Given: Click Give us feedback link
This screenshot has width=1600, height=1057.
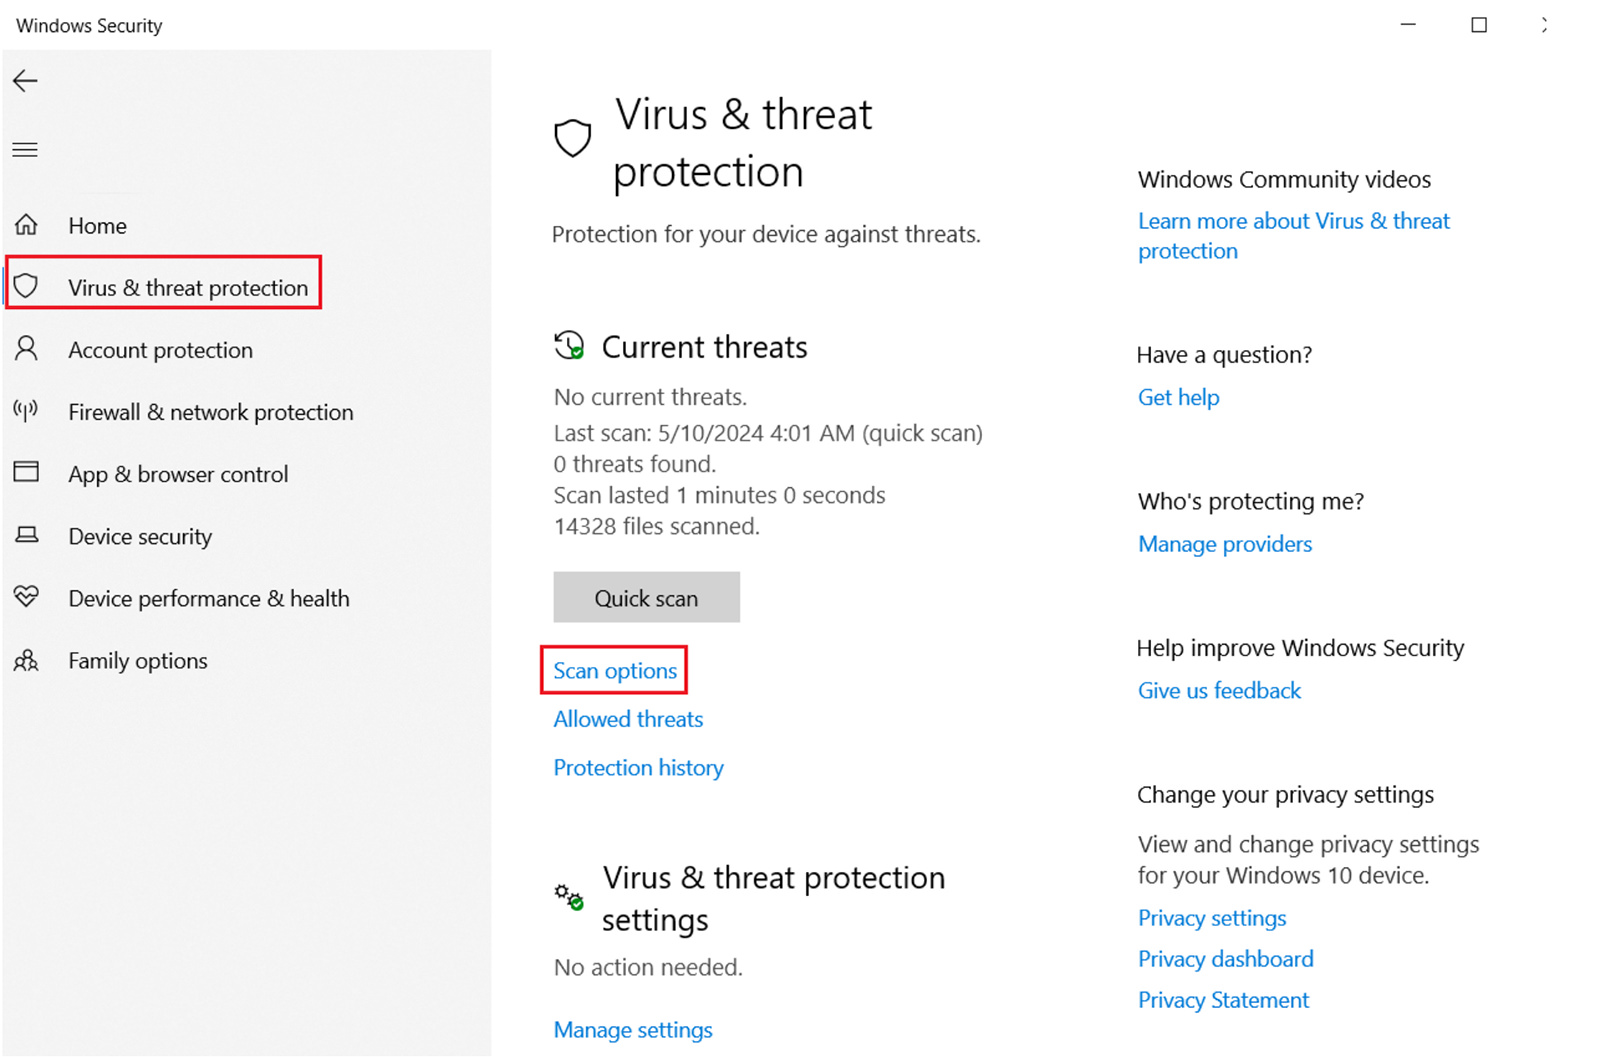Looking at the screenshot, I should pos(1219,691).
